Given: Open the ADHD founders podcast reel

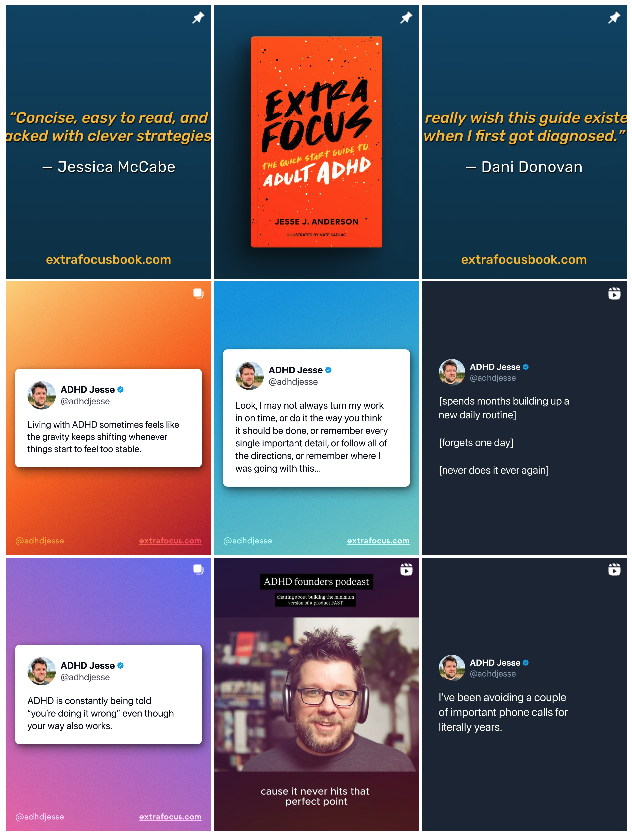Looking at the screenshot, I should [x=317, y=694].
